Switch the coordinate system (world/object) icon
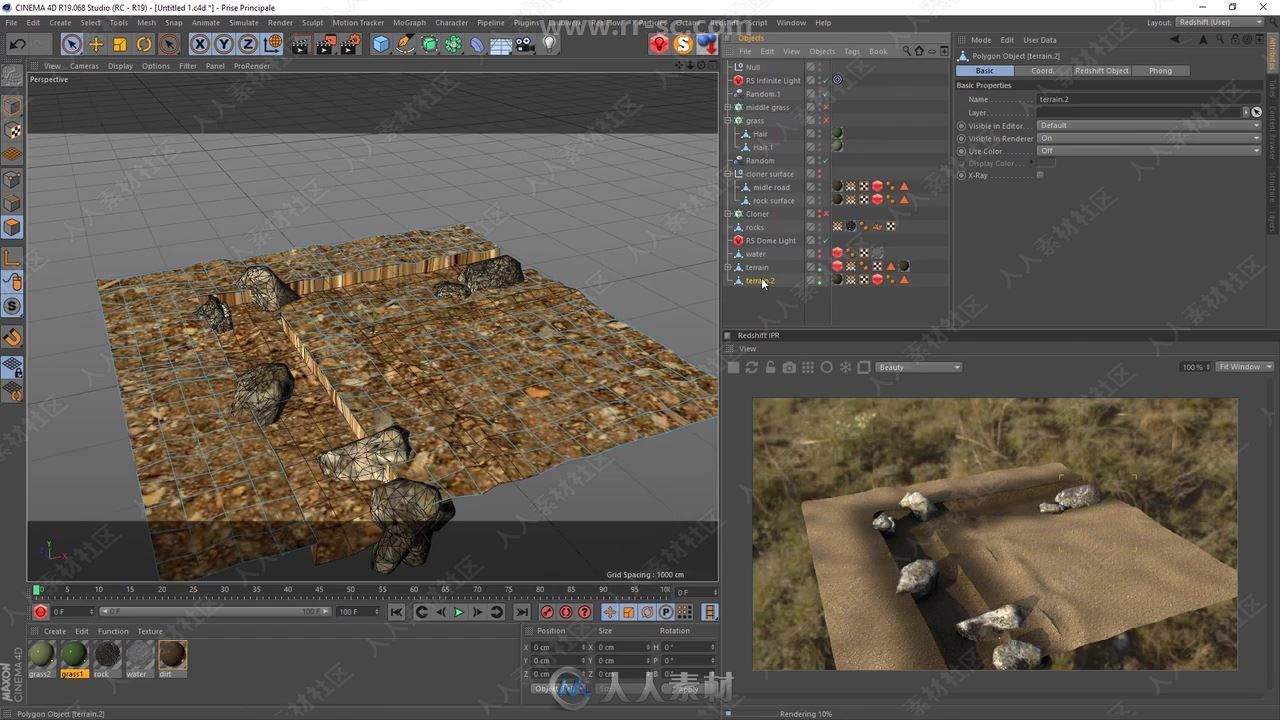The image size is (1280, 720). pos(273,44)
